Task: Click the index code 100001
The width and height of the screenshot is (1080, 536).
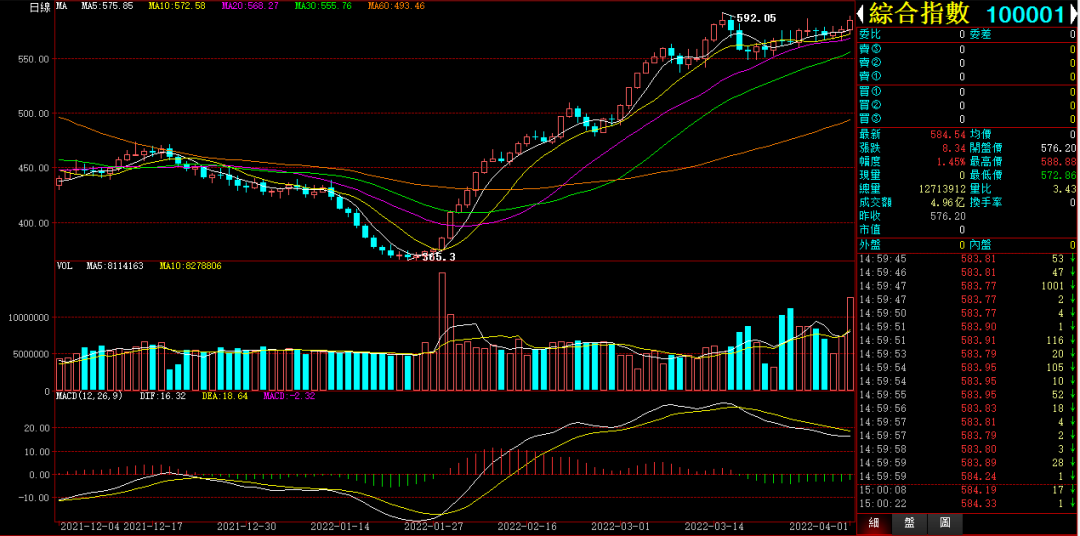Action: 1026,14
